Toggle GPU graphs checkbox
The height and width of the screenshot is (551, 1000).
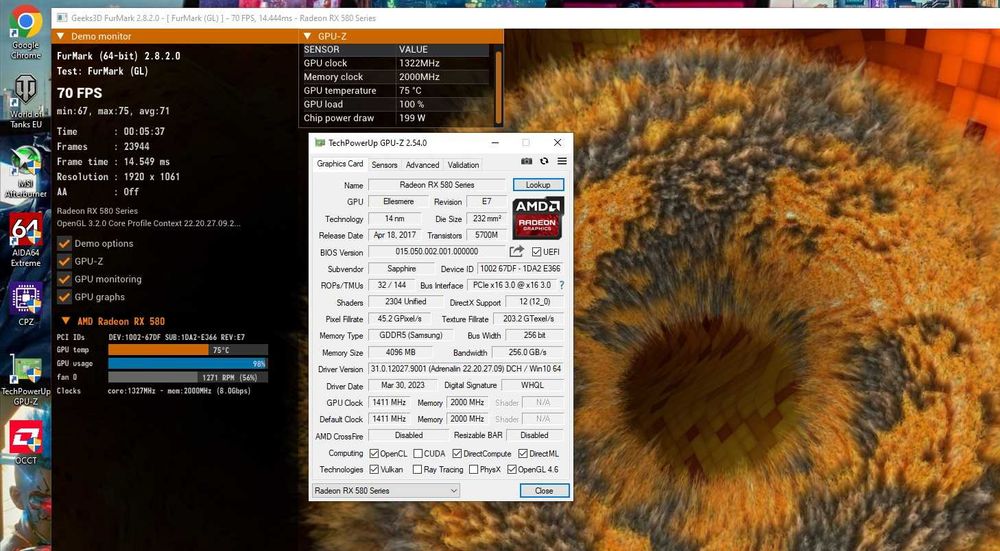64,297
